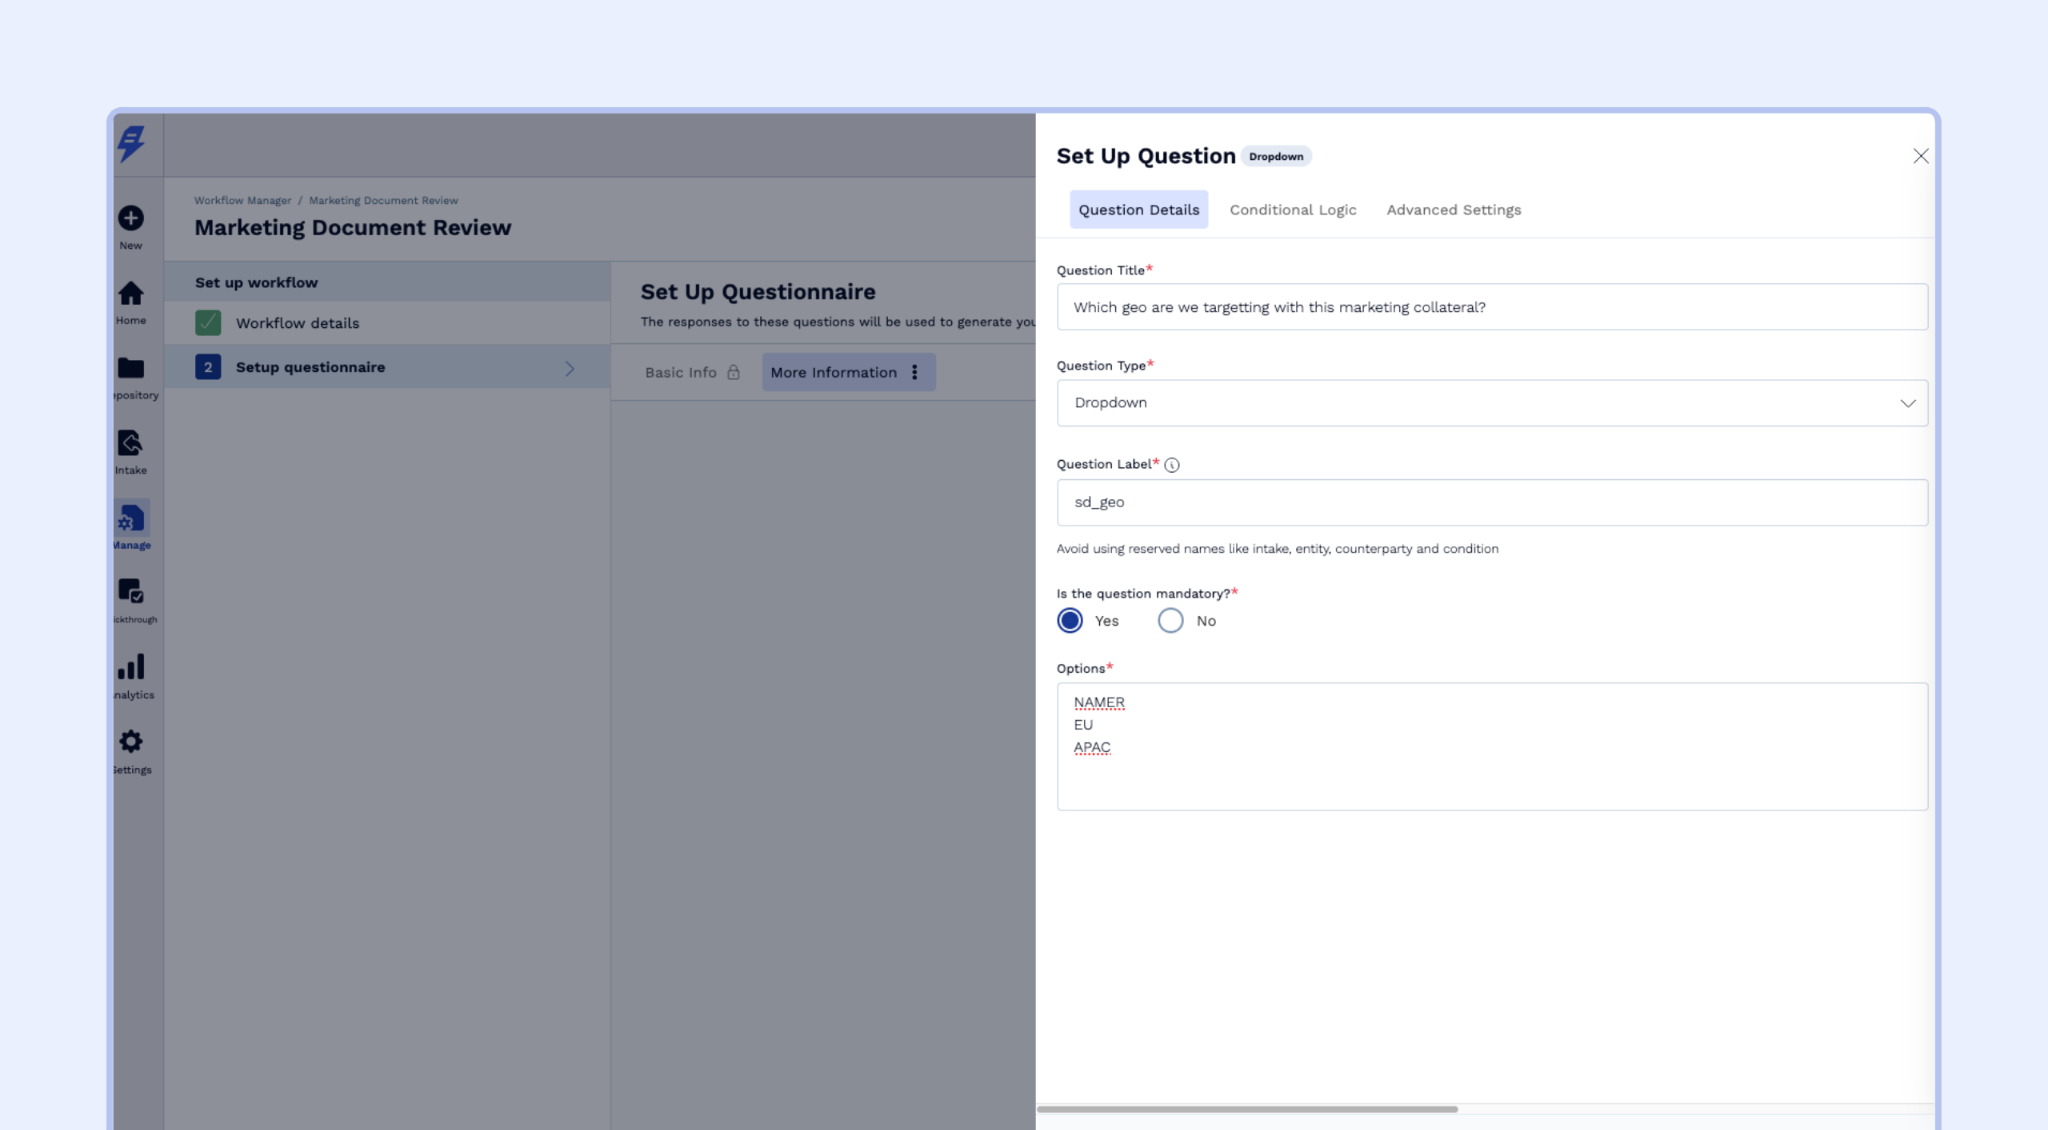Open the Clickthrough icon in sidebar
This screenshot has height=1130, width=2048.
click(131, 592)
